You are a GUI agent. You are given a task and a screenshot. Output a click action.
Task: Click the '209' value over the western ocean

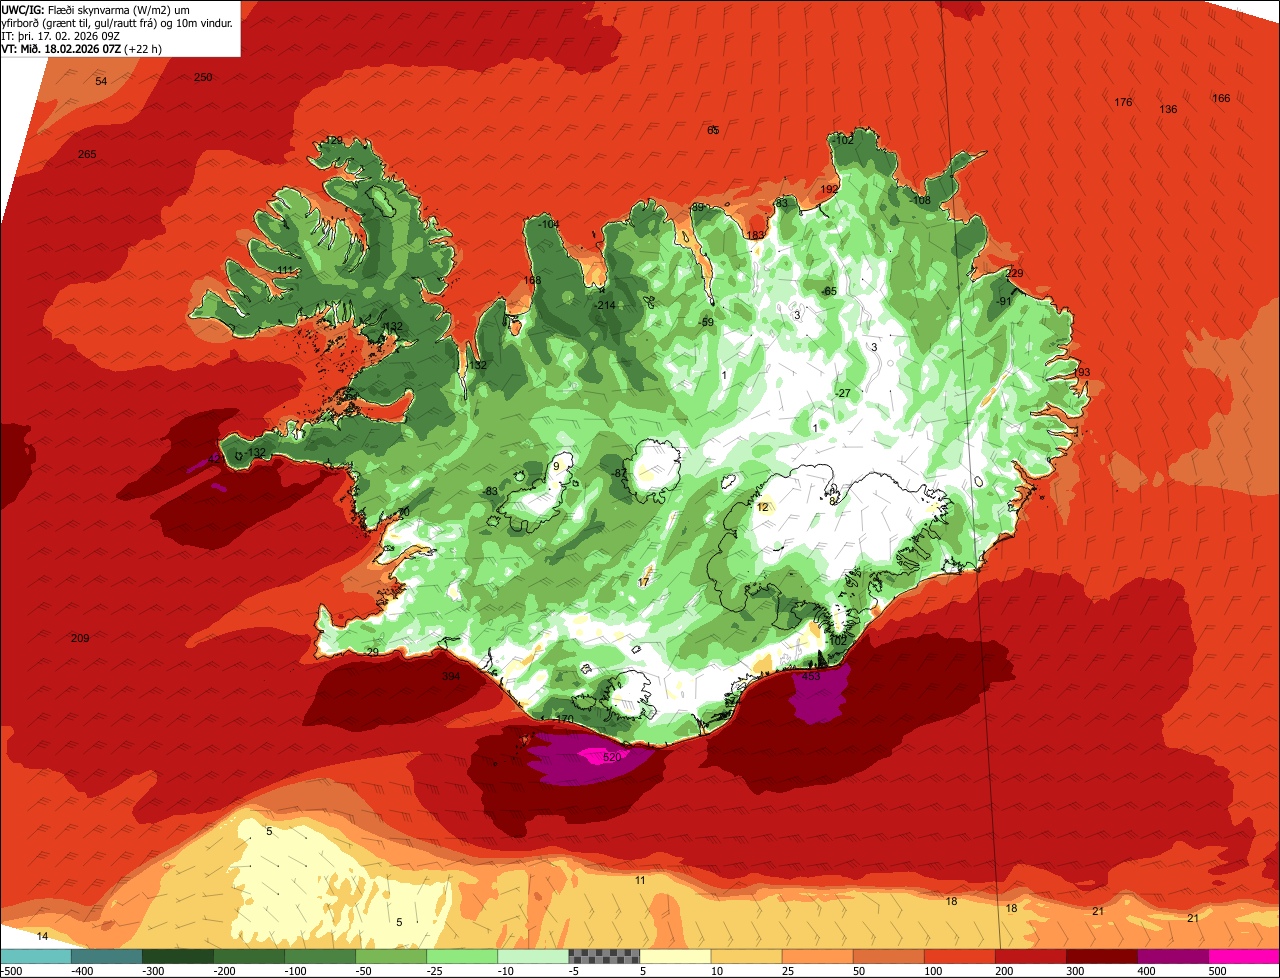click(80, 638)
